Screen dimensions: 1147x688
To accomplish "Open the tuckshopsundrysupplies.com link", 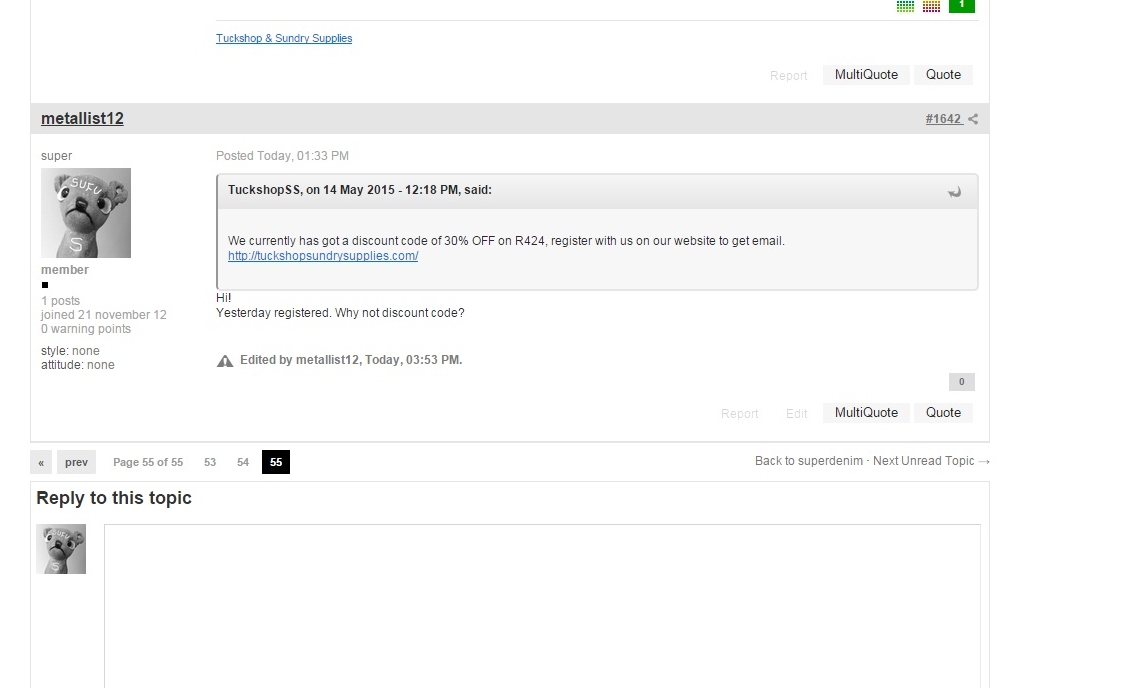I will tap(323, 256).
